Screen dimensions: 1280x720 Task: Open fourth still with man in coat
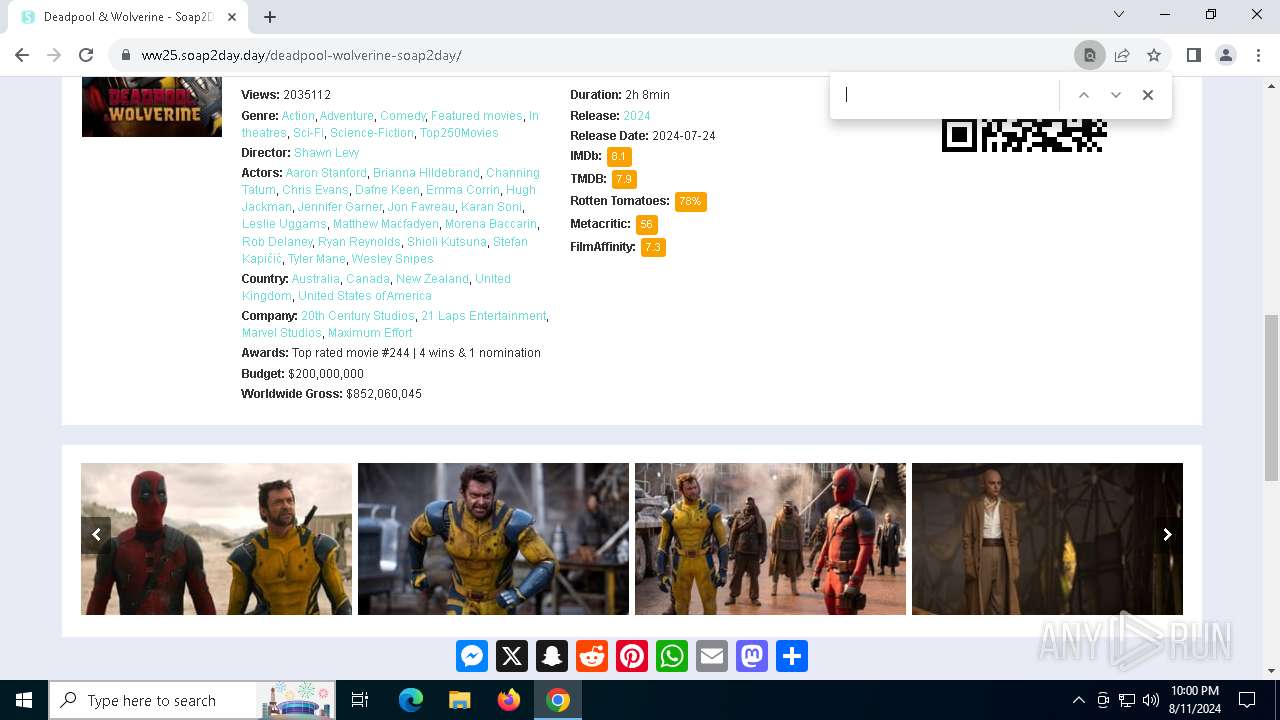[x=1047, y=538]
